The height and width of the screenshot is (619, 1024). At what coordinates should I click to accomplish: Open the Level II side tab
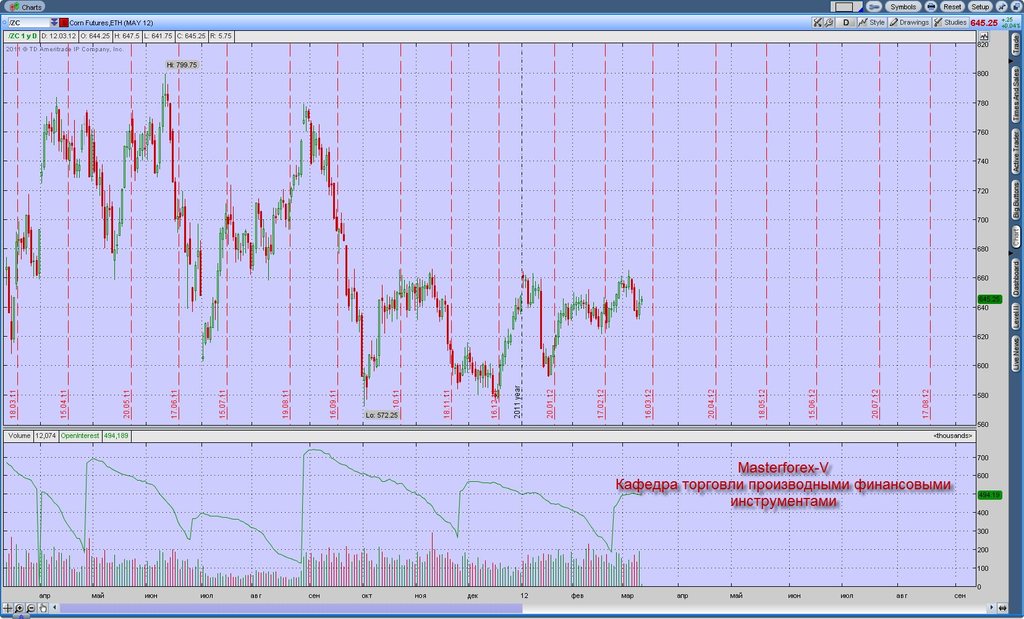(x=1016, y=316)
